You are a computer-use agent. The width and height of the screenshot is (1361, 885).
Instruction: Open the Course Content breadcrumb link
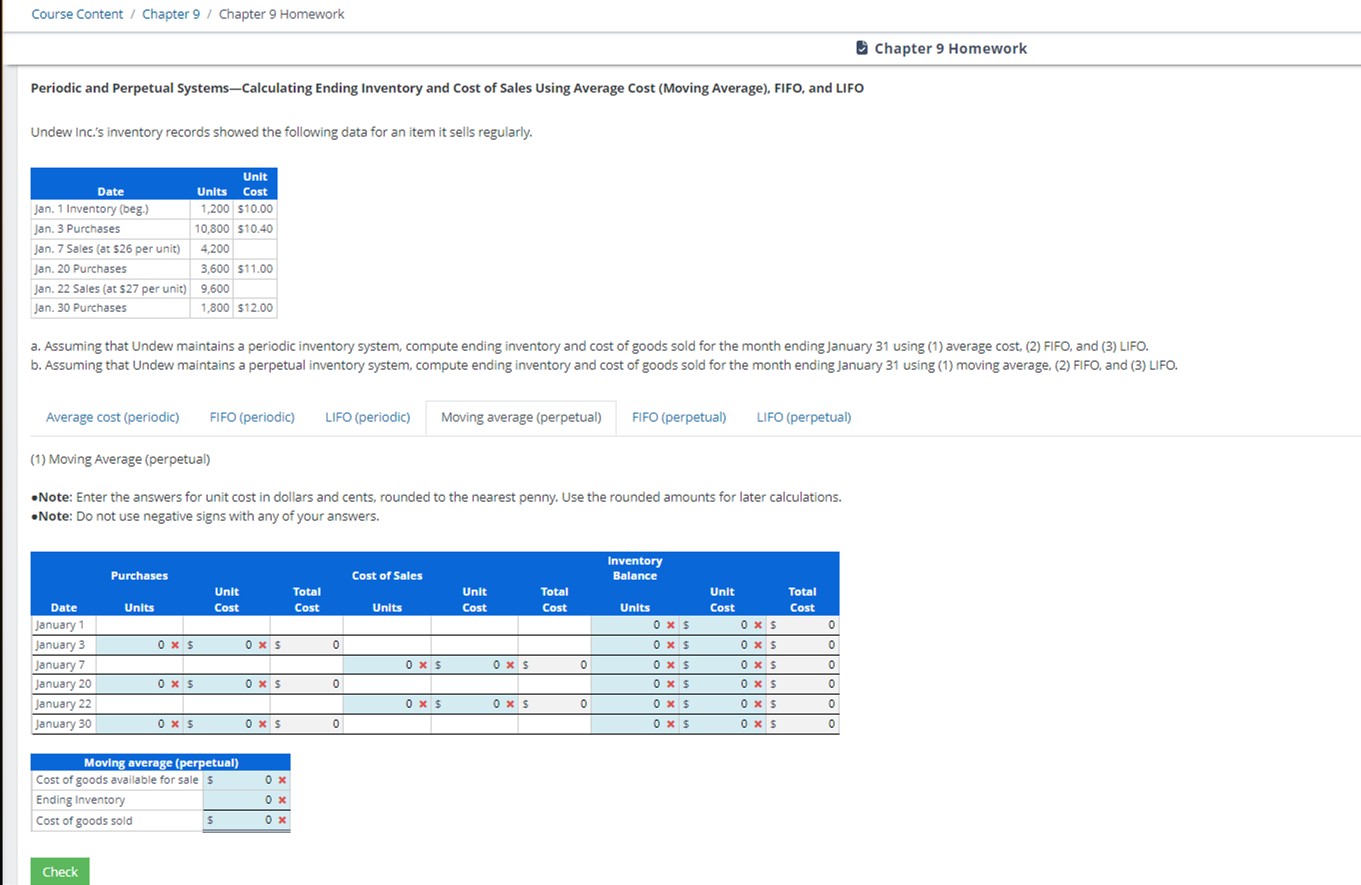pos(77,14)
